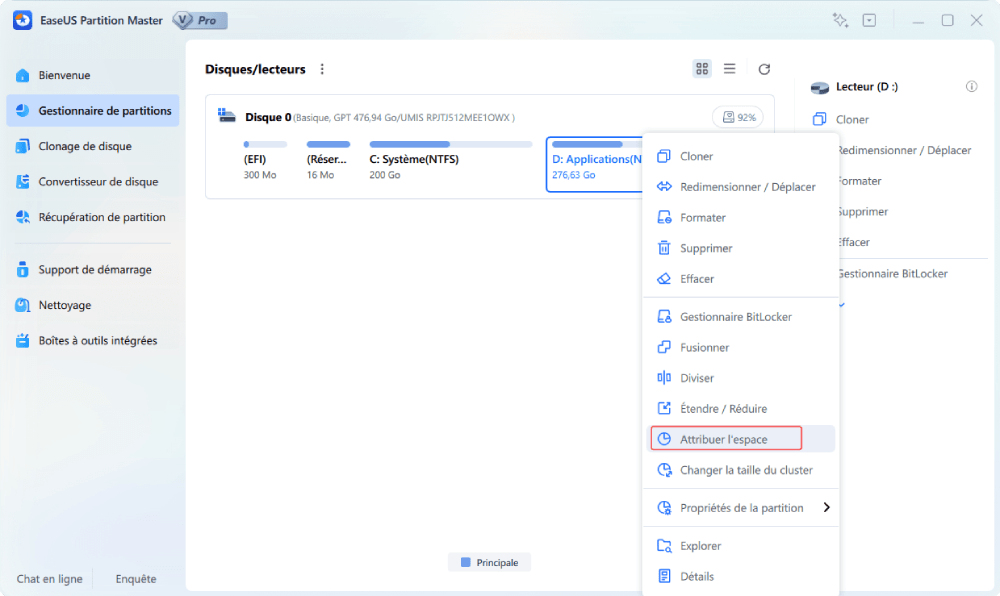Click the 92% disk usage badge
This screenshot has width=1000, height=596.
[739, 117]
